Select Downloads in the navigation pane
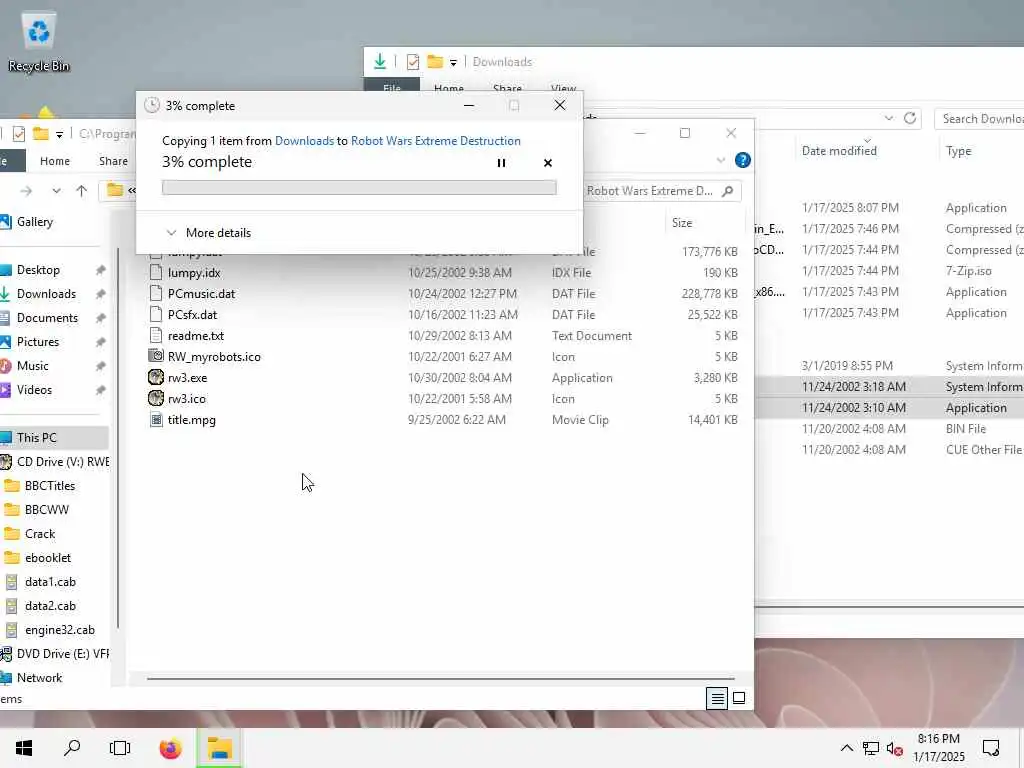1024x768 pixels. coord(46,294)
